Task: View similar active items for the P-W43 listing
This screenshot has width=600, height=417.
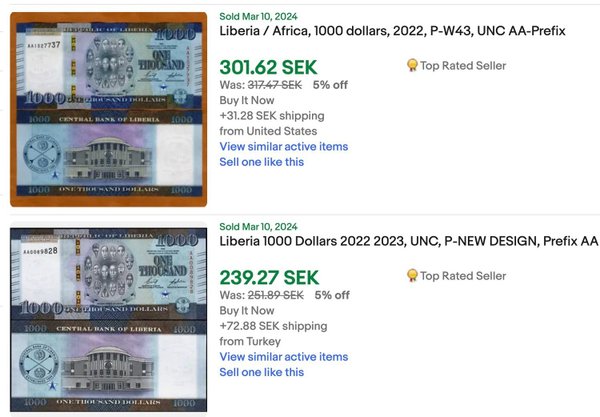Action: click(x=283, y=146)
